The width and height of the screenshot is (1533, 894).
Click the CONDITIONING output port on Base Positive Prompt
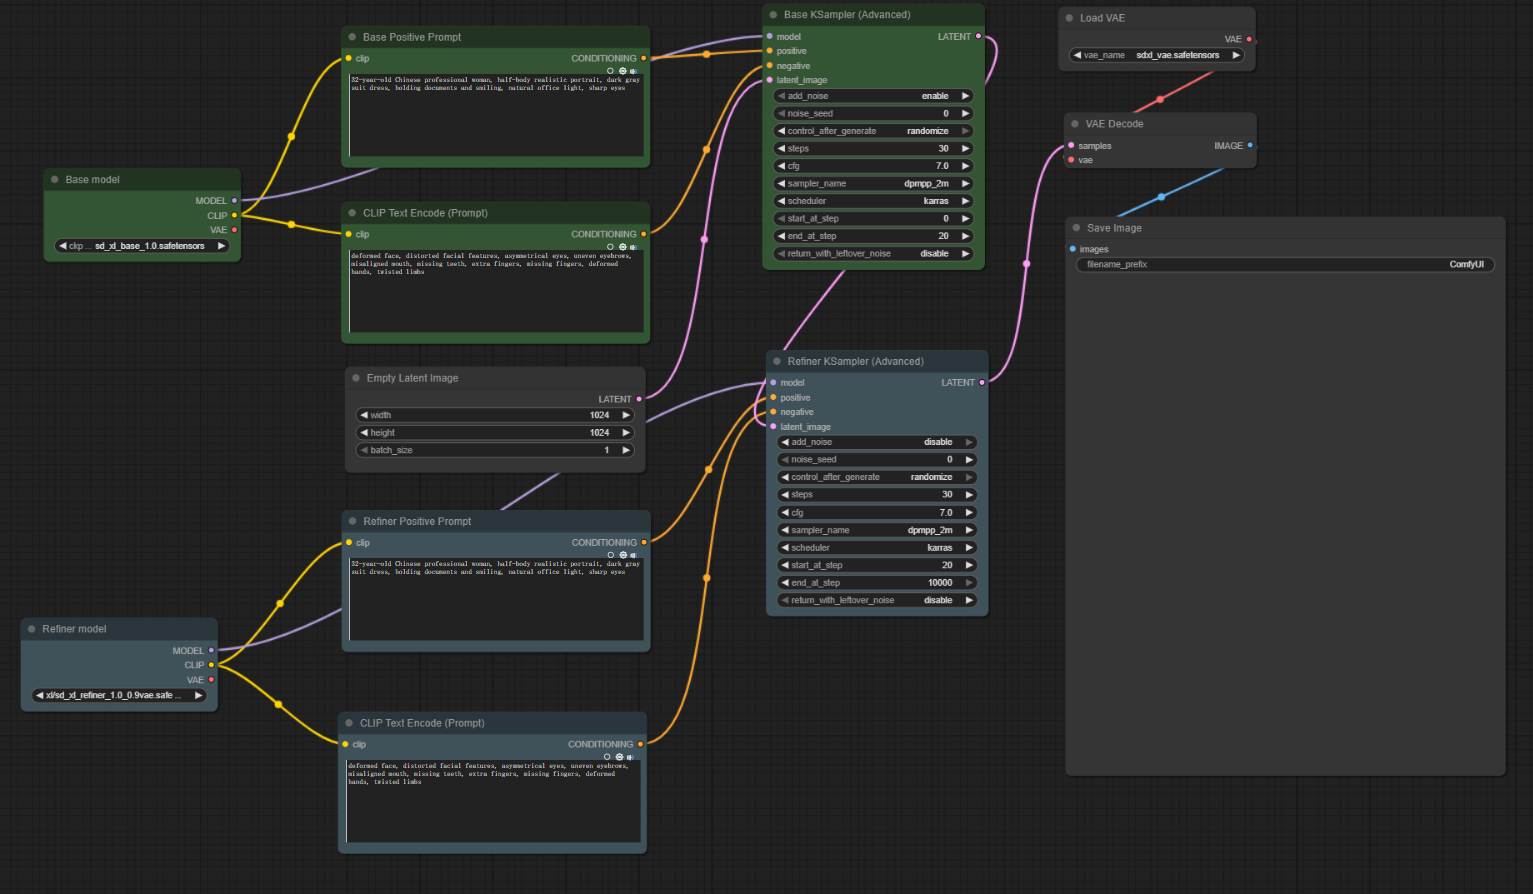pyautogui.click(x=643, y=58)
